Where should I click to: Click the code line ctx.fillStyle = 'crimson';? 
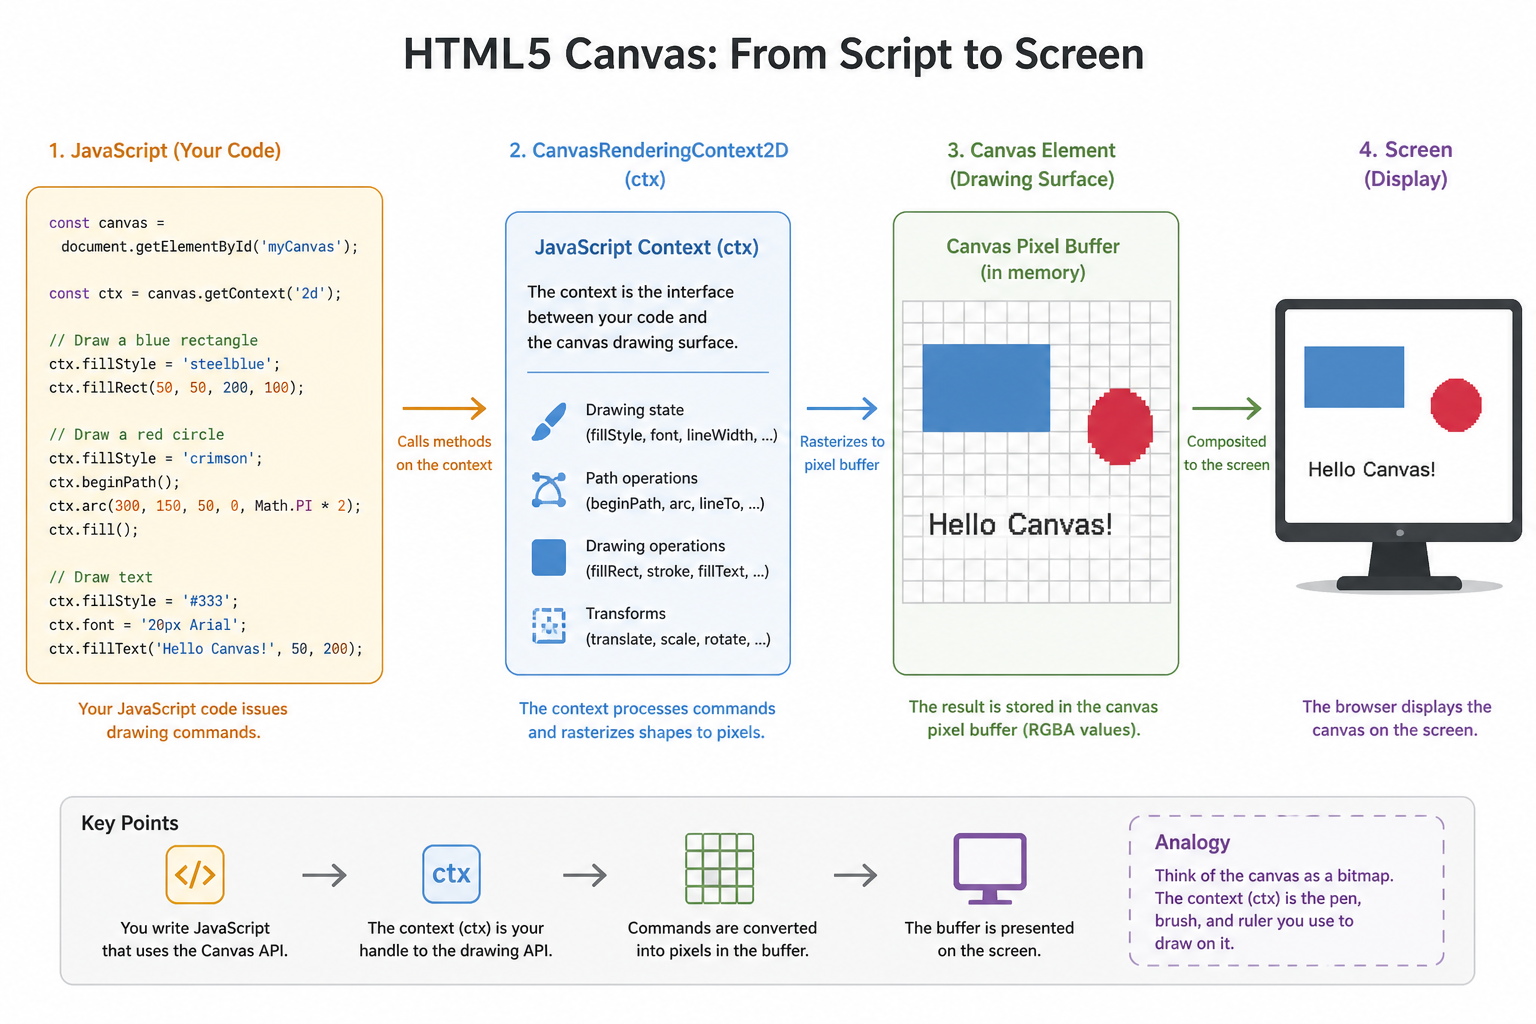tap(155, 459)
